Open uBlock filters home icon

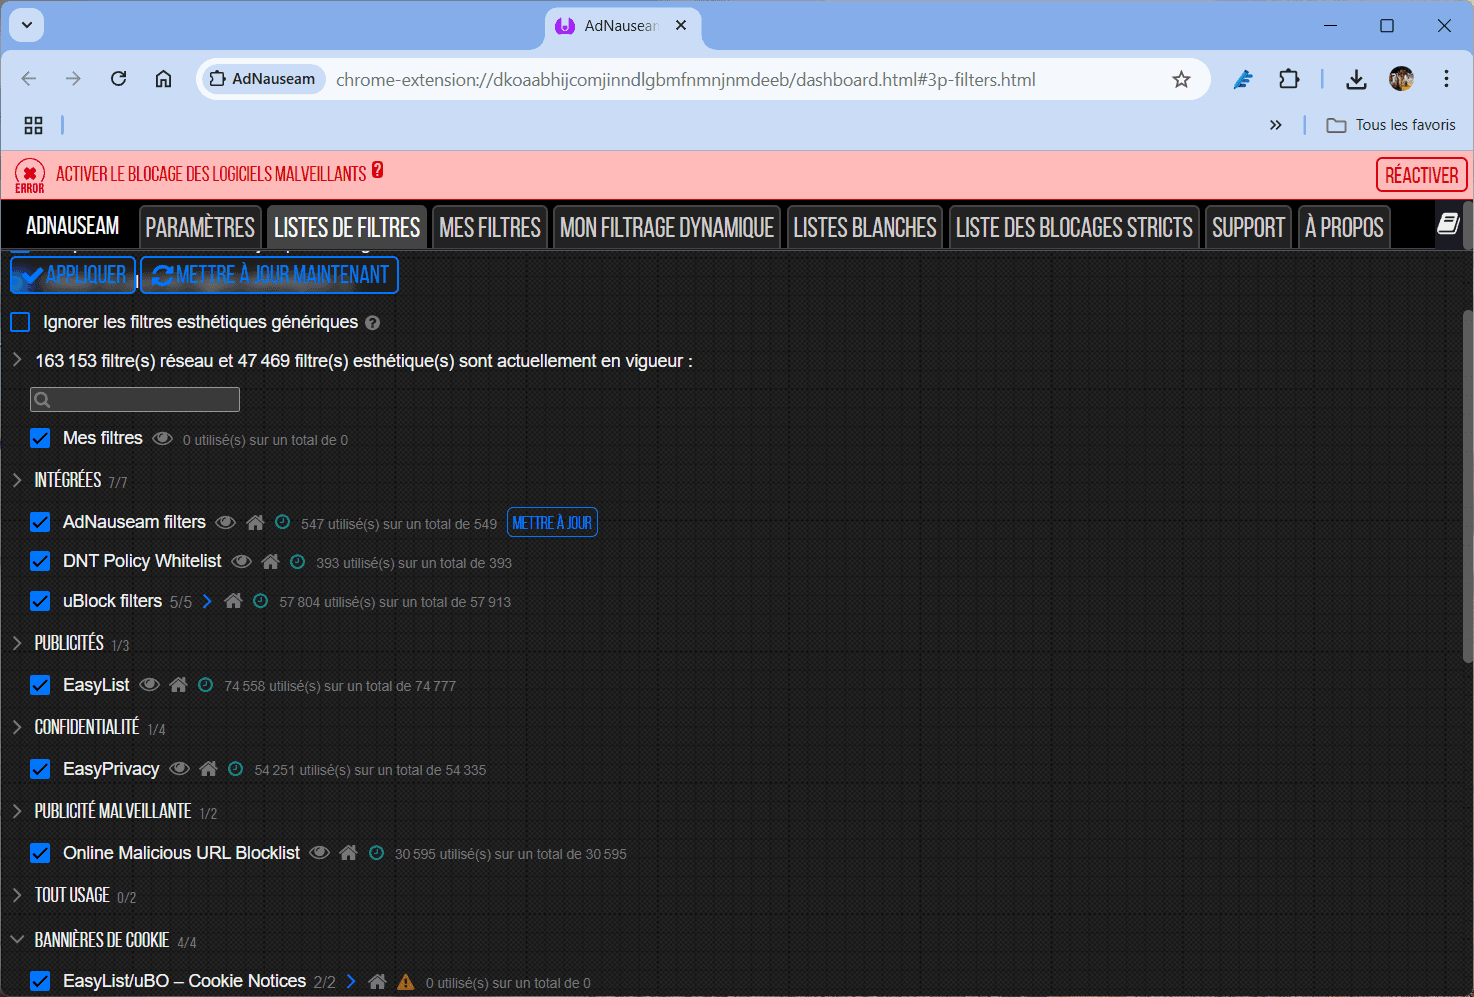tap(233, 601)
